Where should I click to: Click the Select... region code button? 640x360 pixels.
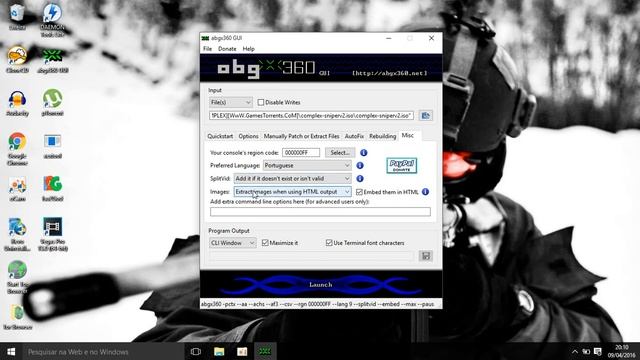point(340,153)
